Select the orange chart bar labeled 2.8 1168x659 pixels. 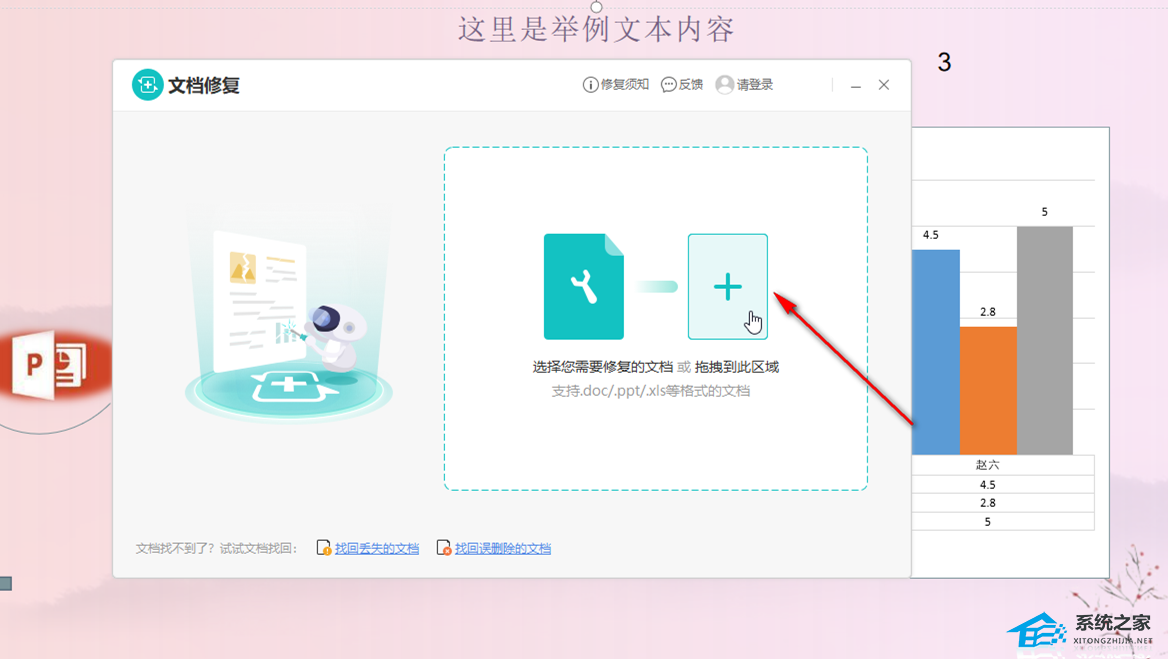[988, 390]
